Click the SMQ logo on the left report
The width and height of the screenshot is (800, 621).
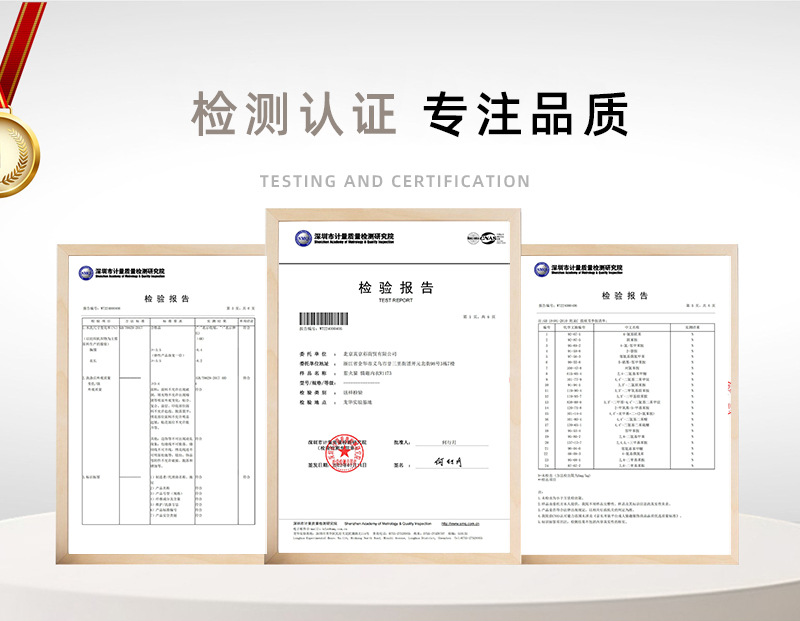pyautogui.click(x=86, y=272)
